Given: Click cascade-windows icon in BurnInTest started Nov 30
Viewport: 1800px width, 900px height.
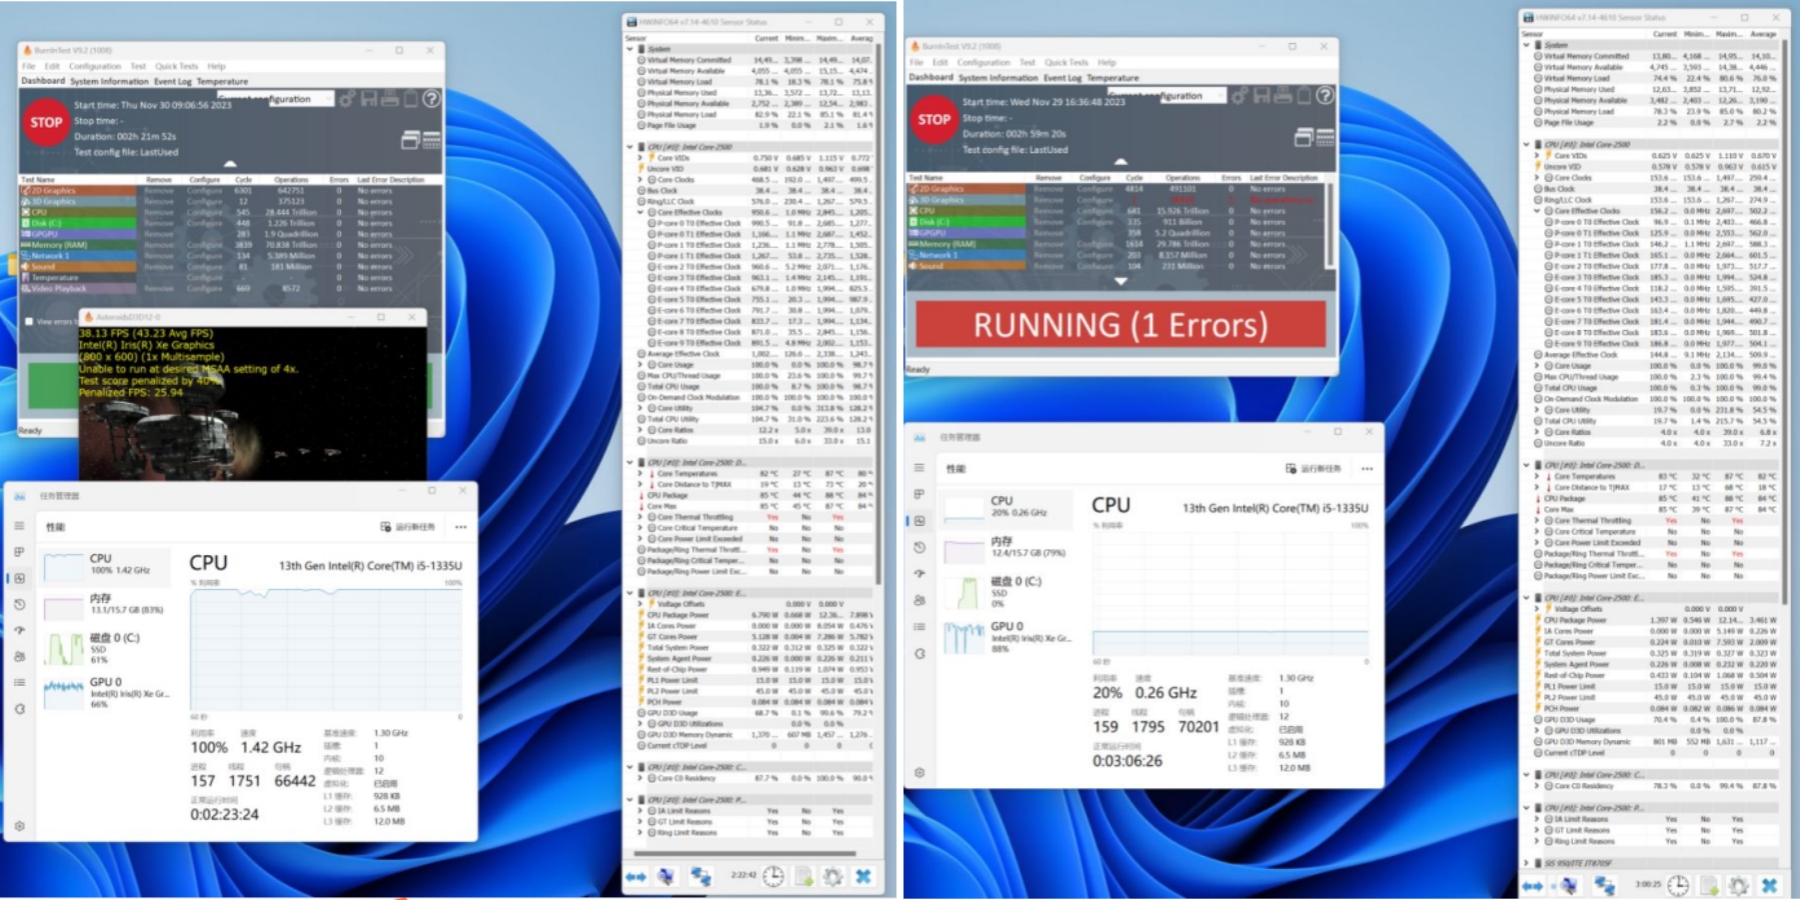Looking at the screenshot, I should [x=410, y=139].
